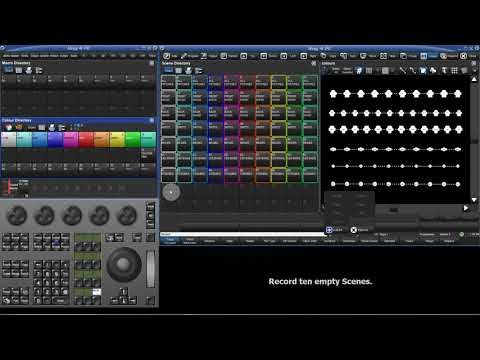Select the first fixture in the plot's top row

click(x=333, y=94)
